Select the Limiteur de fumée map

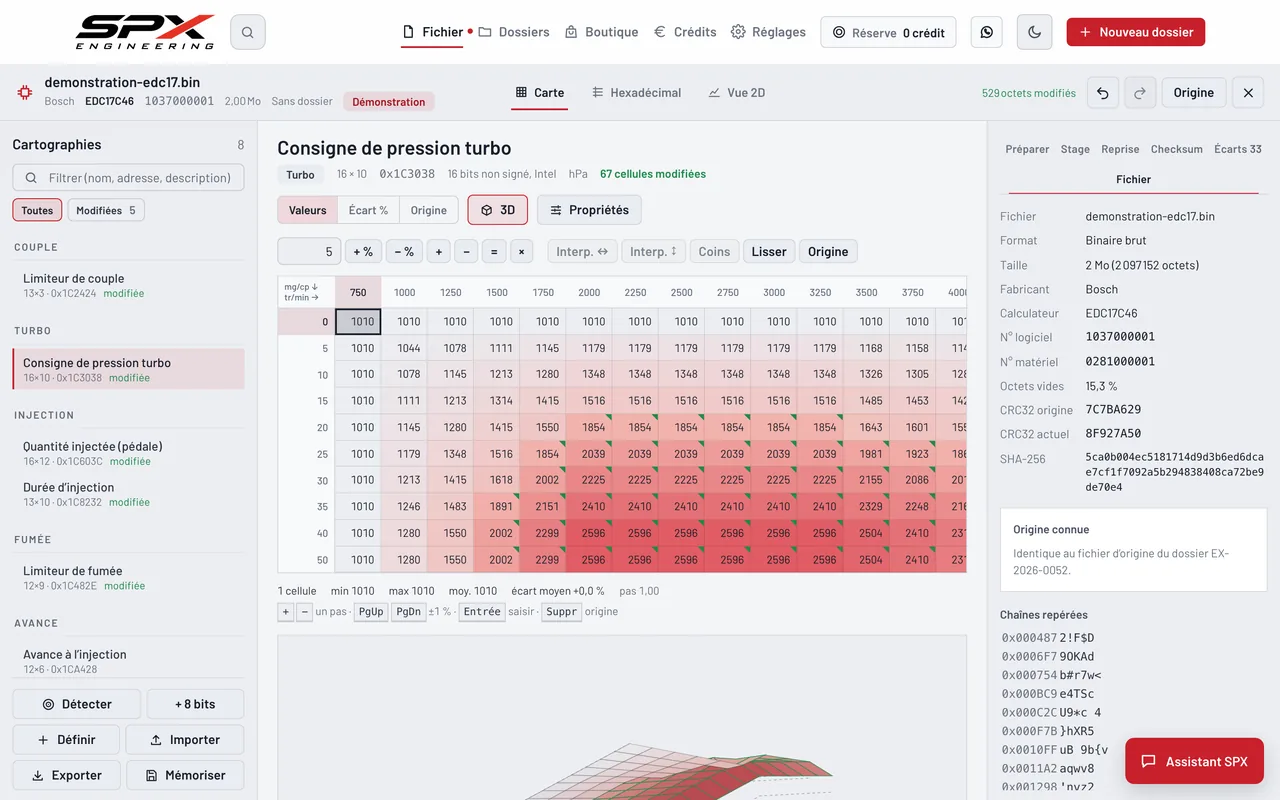tap(128, 577)
